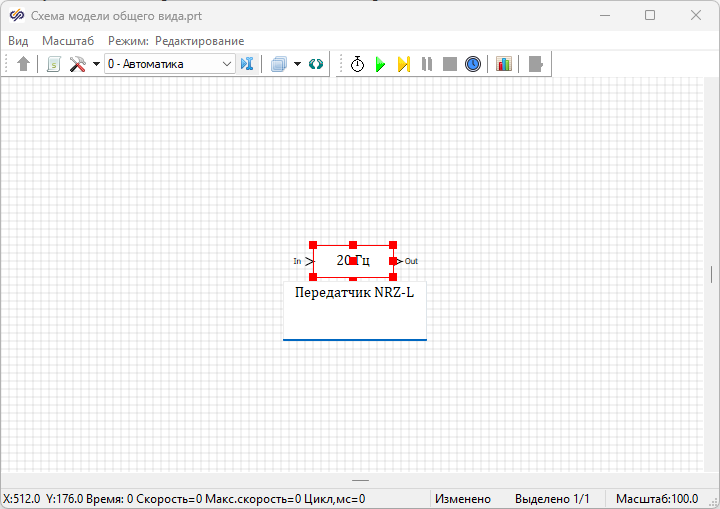The image size is (720, 509).
Task: Expand the tools icon dropdown arrow
Action: (x=96, y=64)
